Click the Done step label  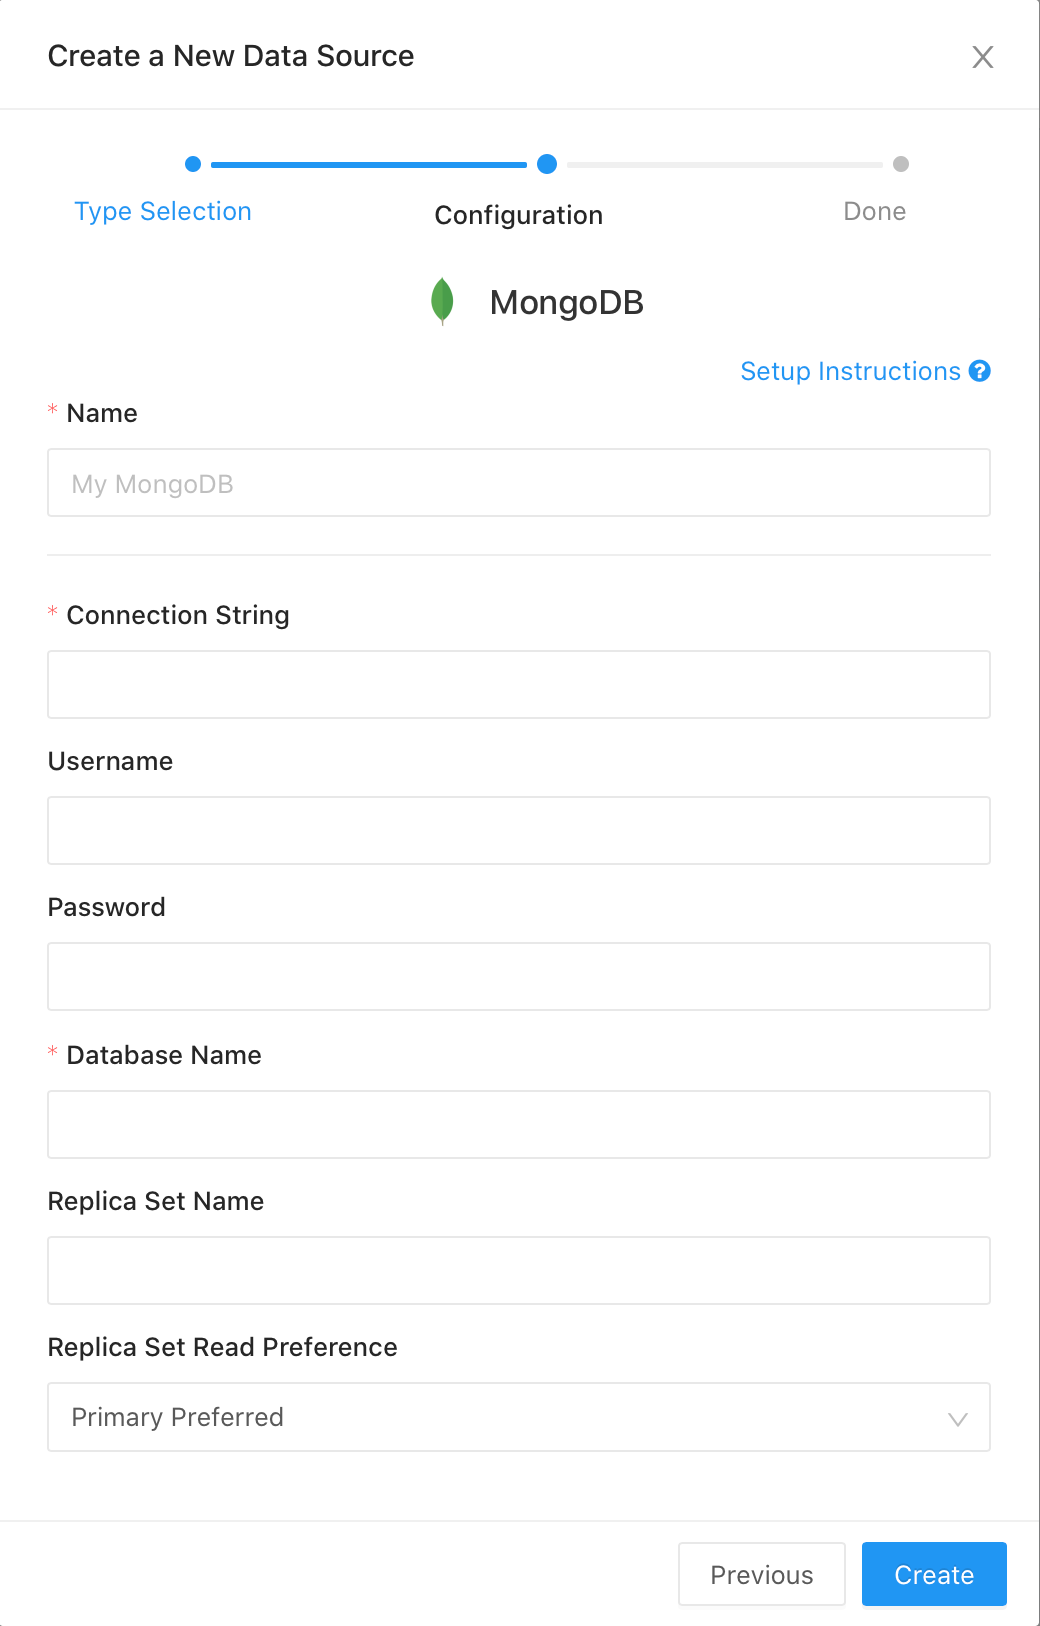click(x=874, y=212)
